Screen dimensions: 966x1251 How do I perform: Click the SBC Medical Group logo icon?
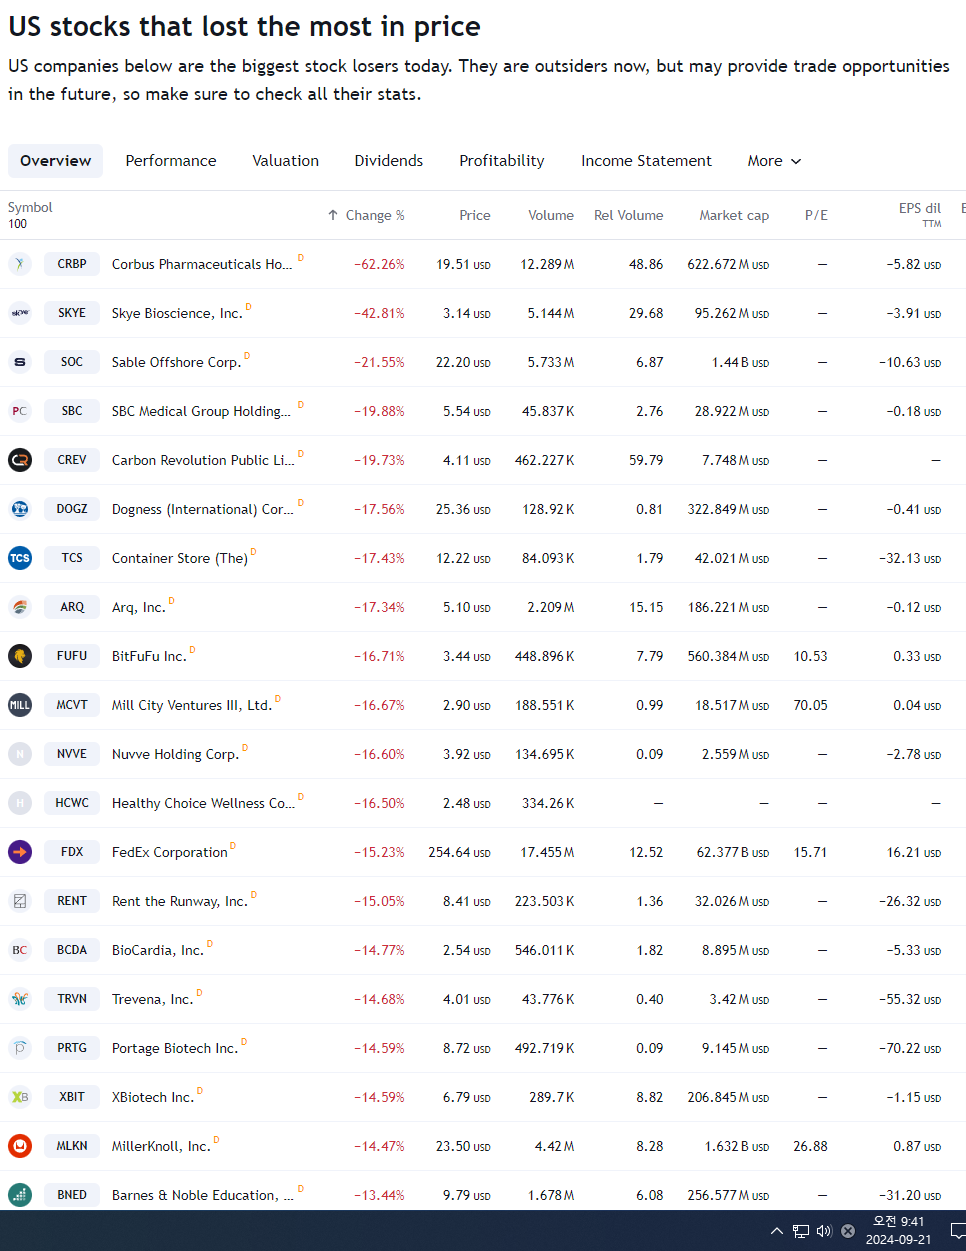[x=20, y=411]
